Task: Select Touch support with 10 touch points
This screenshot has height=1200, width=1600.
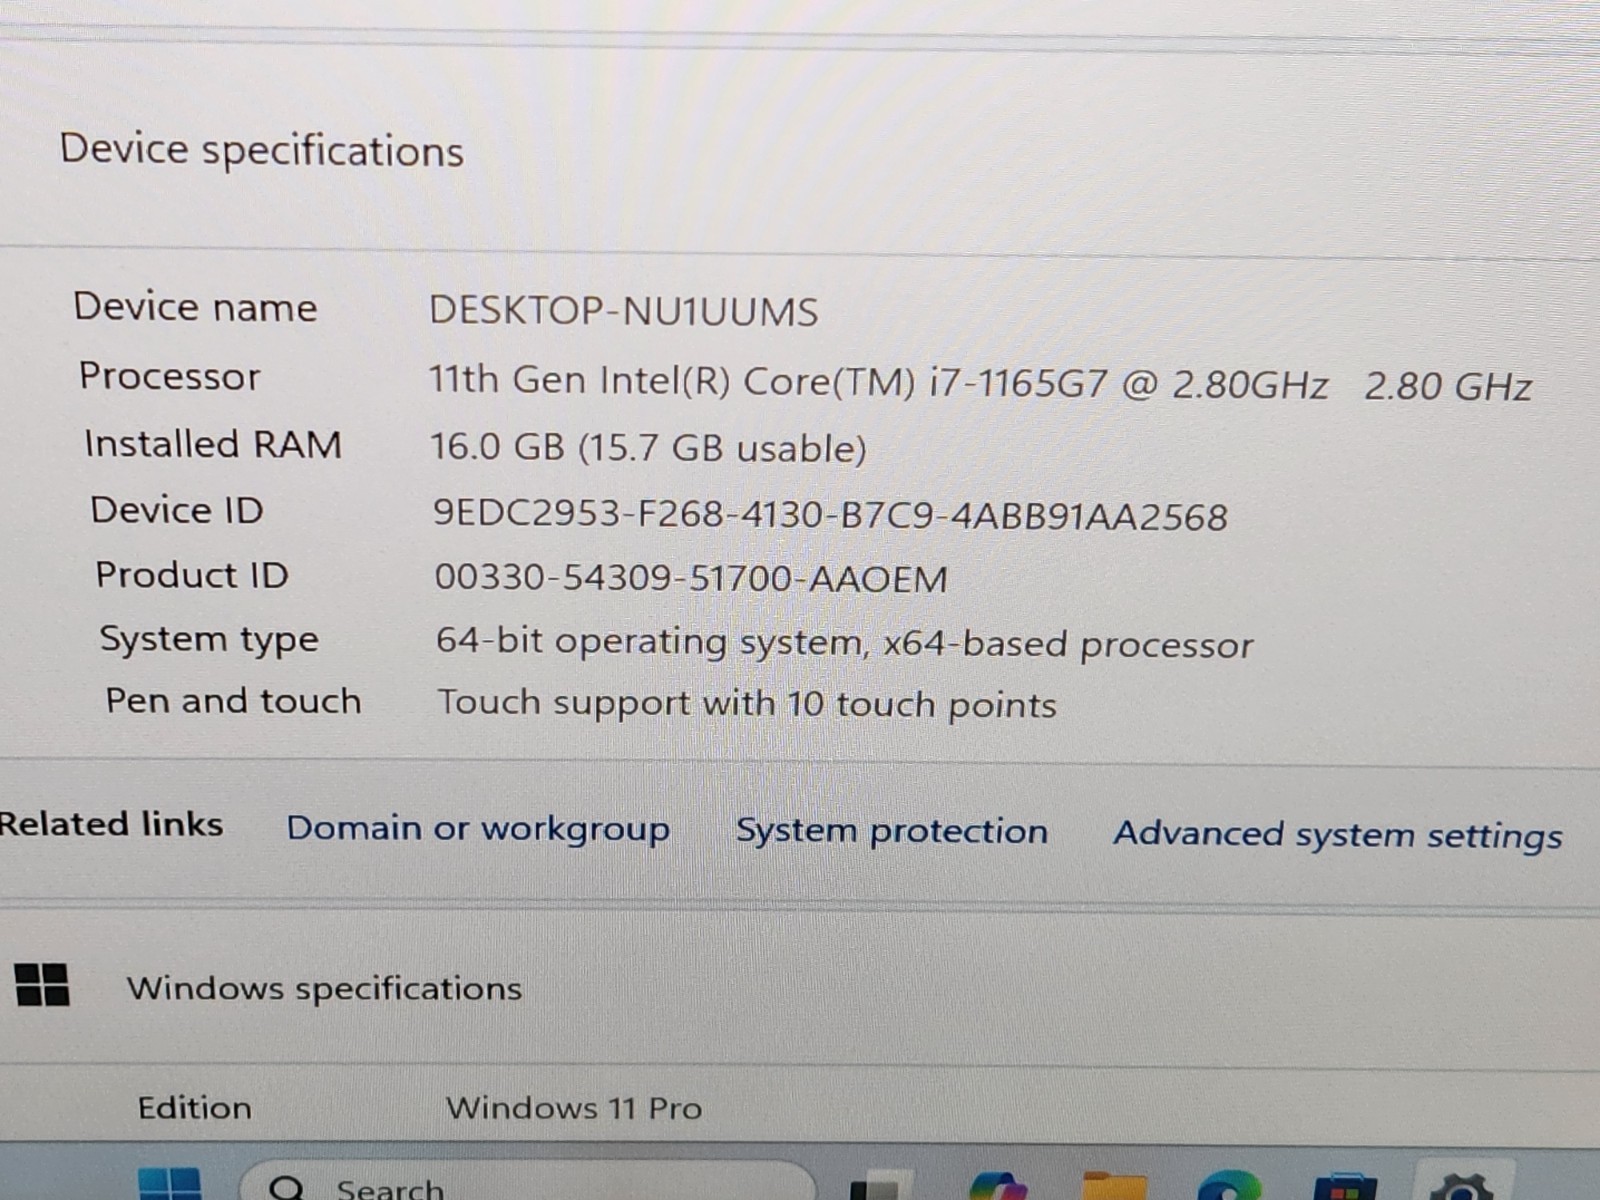Action: (747, 704)
